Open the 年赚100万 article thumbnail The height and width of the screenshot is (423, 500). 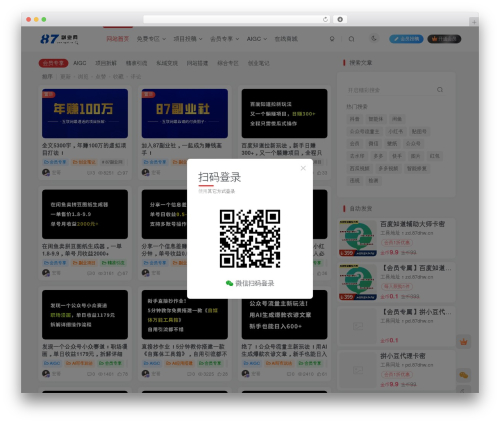(85, 113)
